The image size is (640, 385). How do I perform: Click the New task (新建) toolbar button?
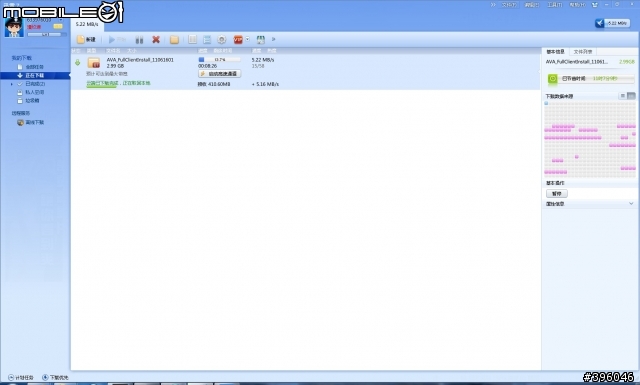coord(86,40)
